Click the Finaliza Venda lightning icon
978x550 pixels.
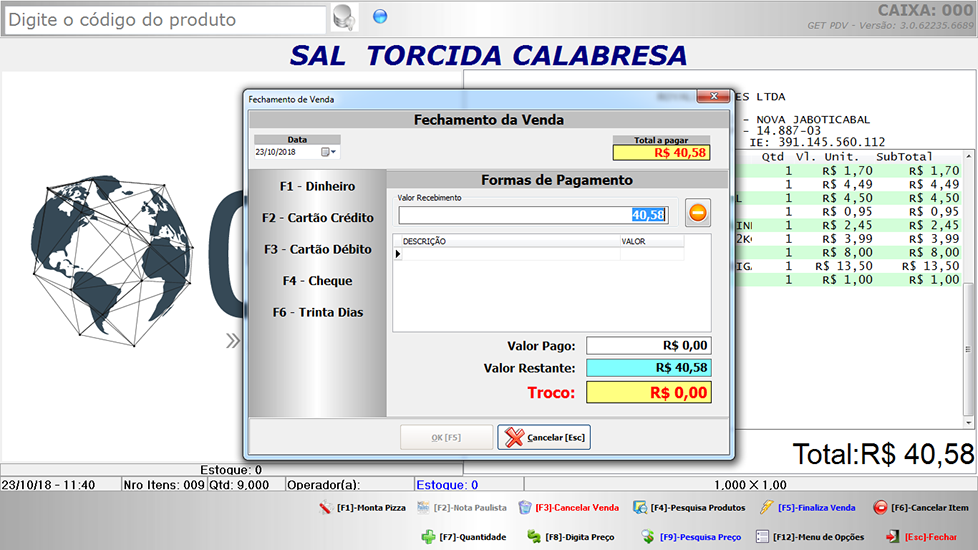coord(767,508)
